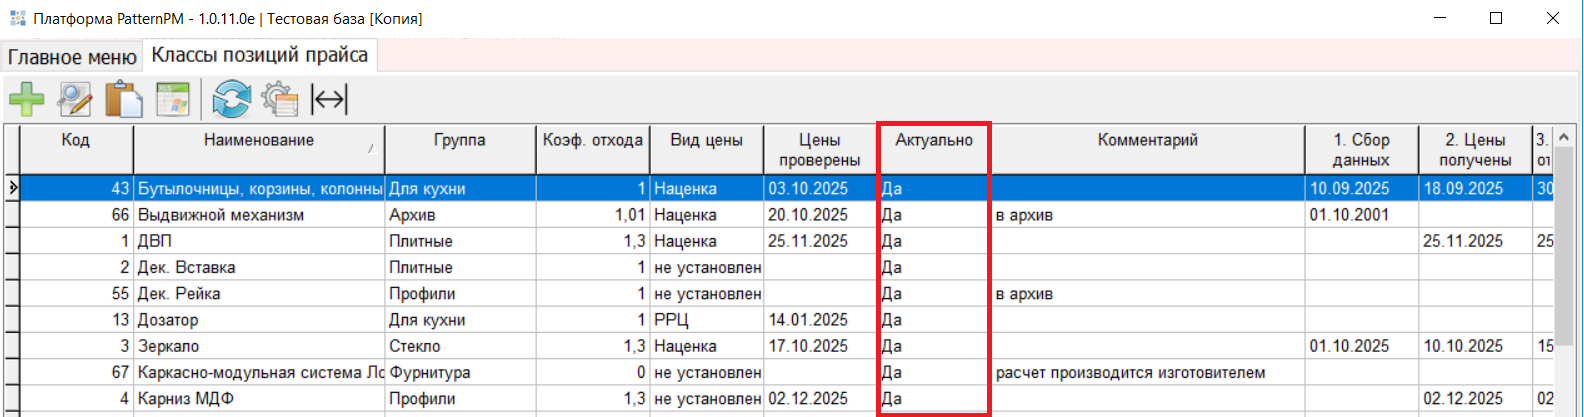Refresh the list with blue arrows icon
Screen dimensions: 1584x417
[x=232, y=99]
